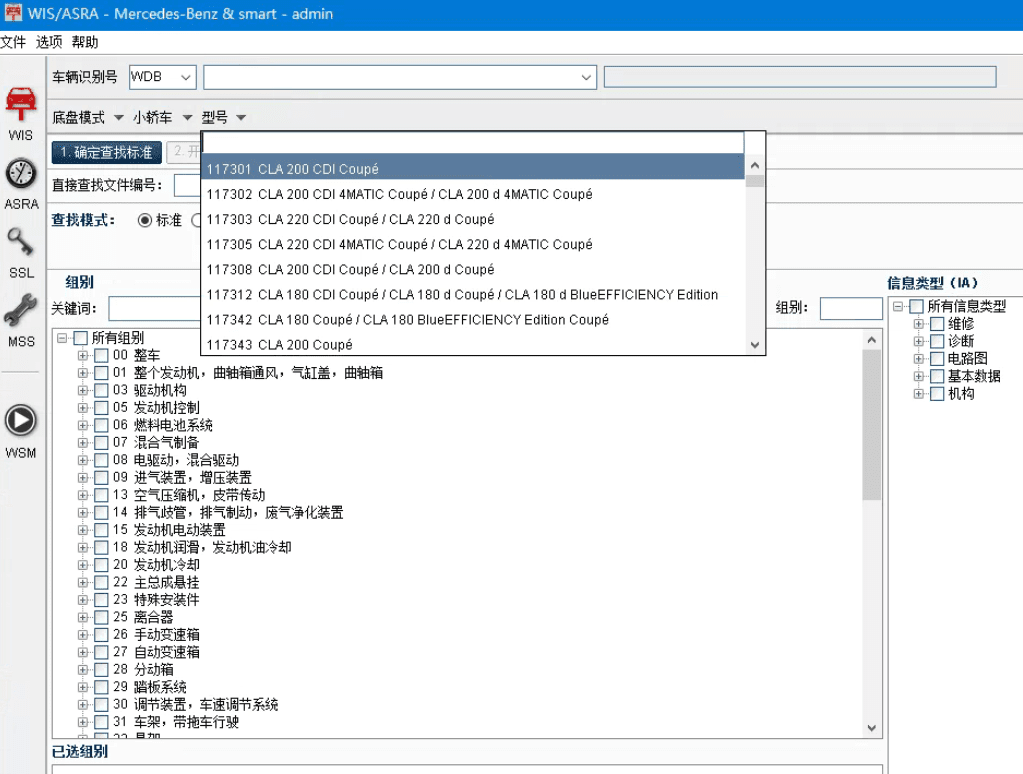Open the WIS car icon module
Screen dimensions: 1023x774
click(20, 105)
